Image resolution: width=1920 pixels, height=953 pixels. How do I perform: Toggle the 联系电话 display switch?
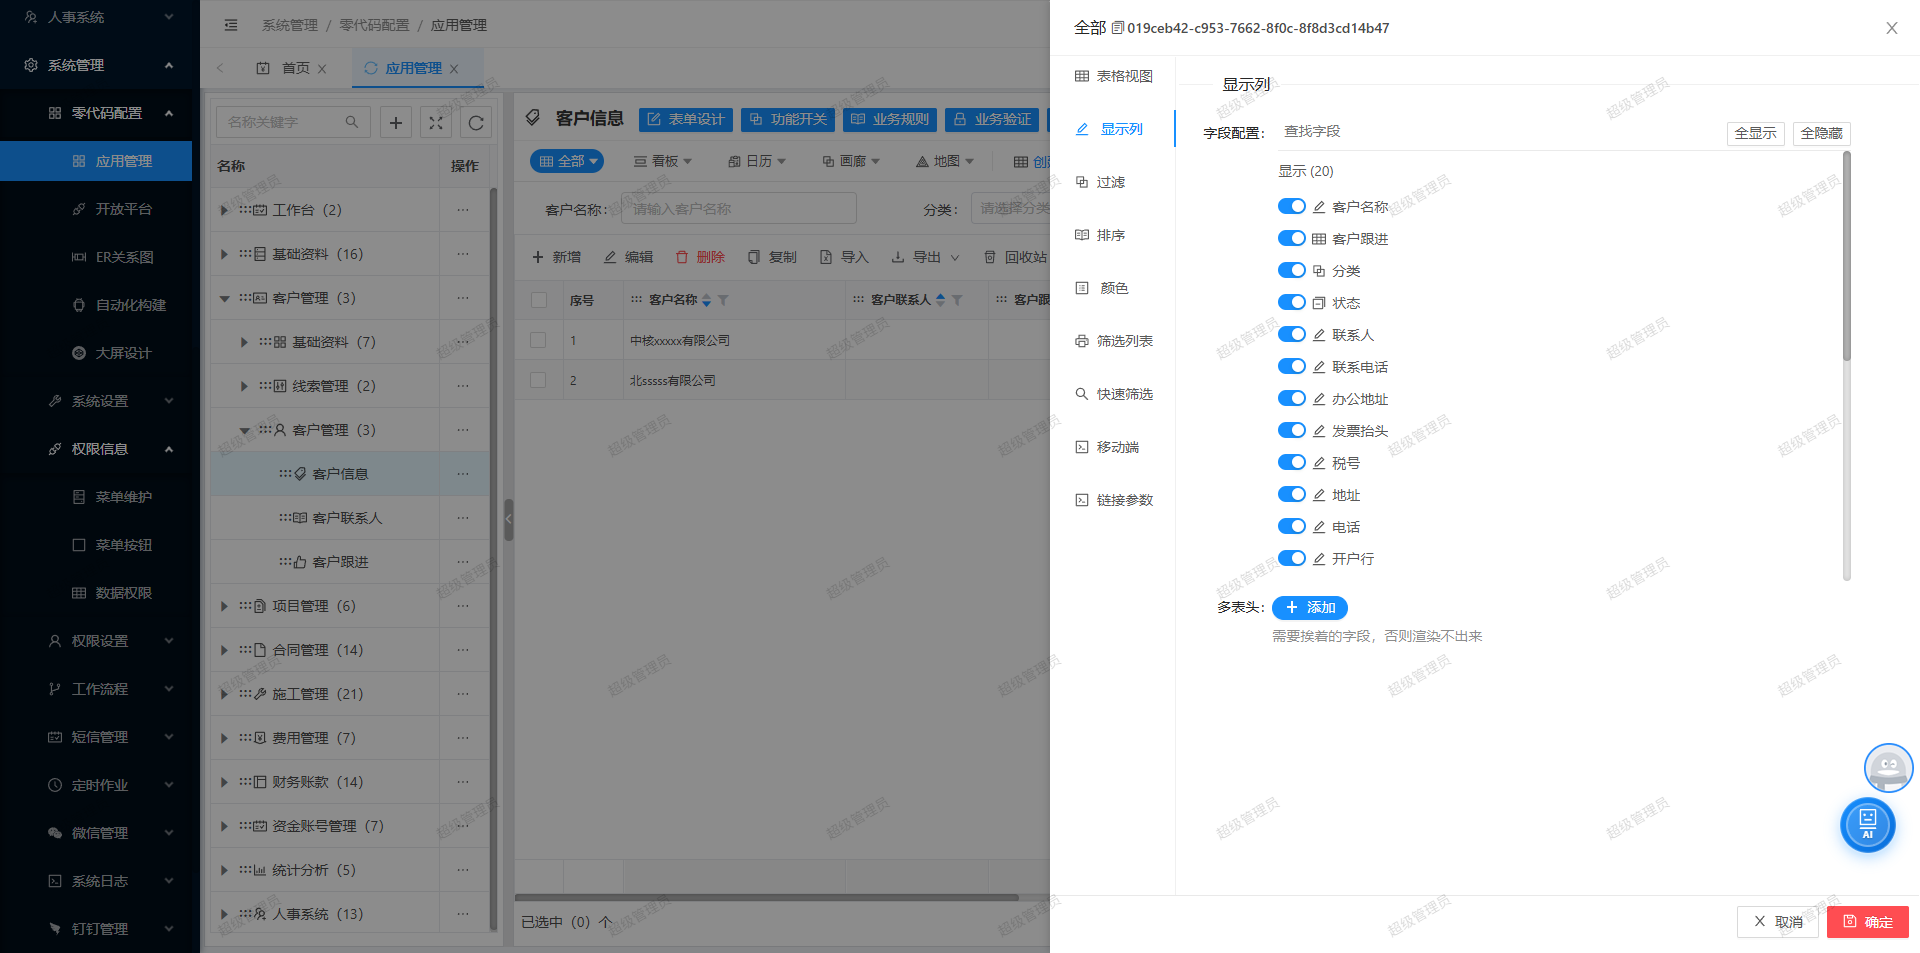(x=1292, y=366)
